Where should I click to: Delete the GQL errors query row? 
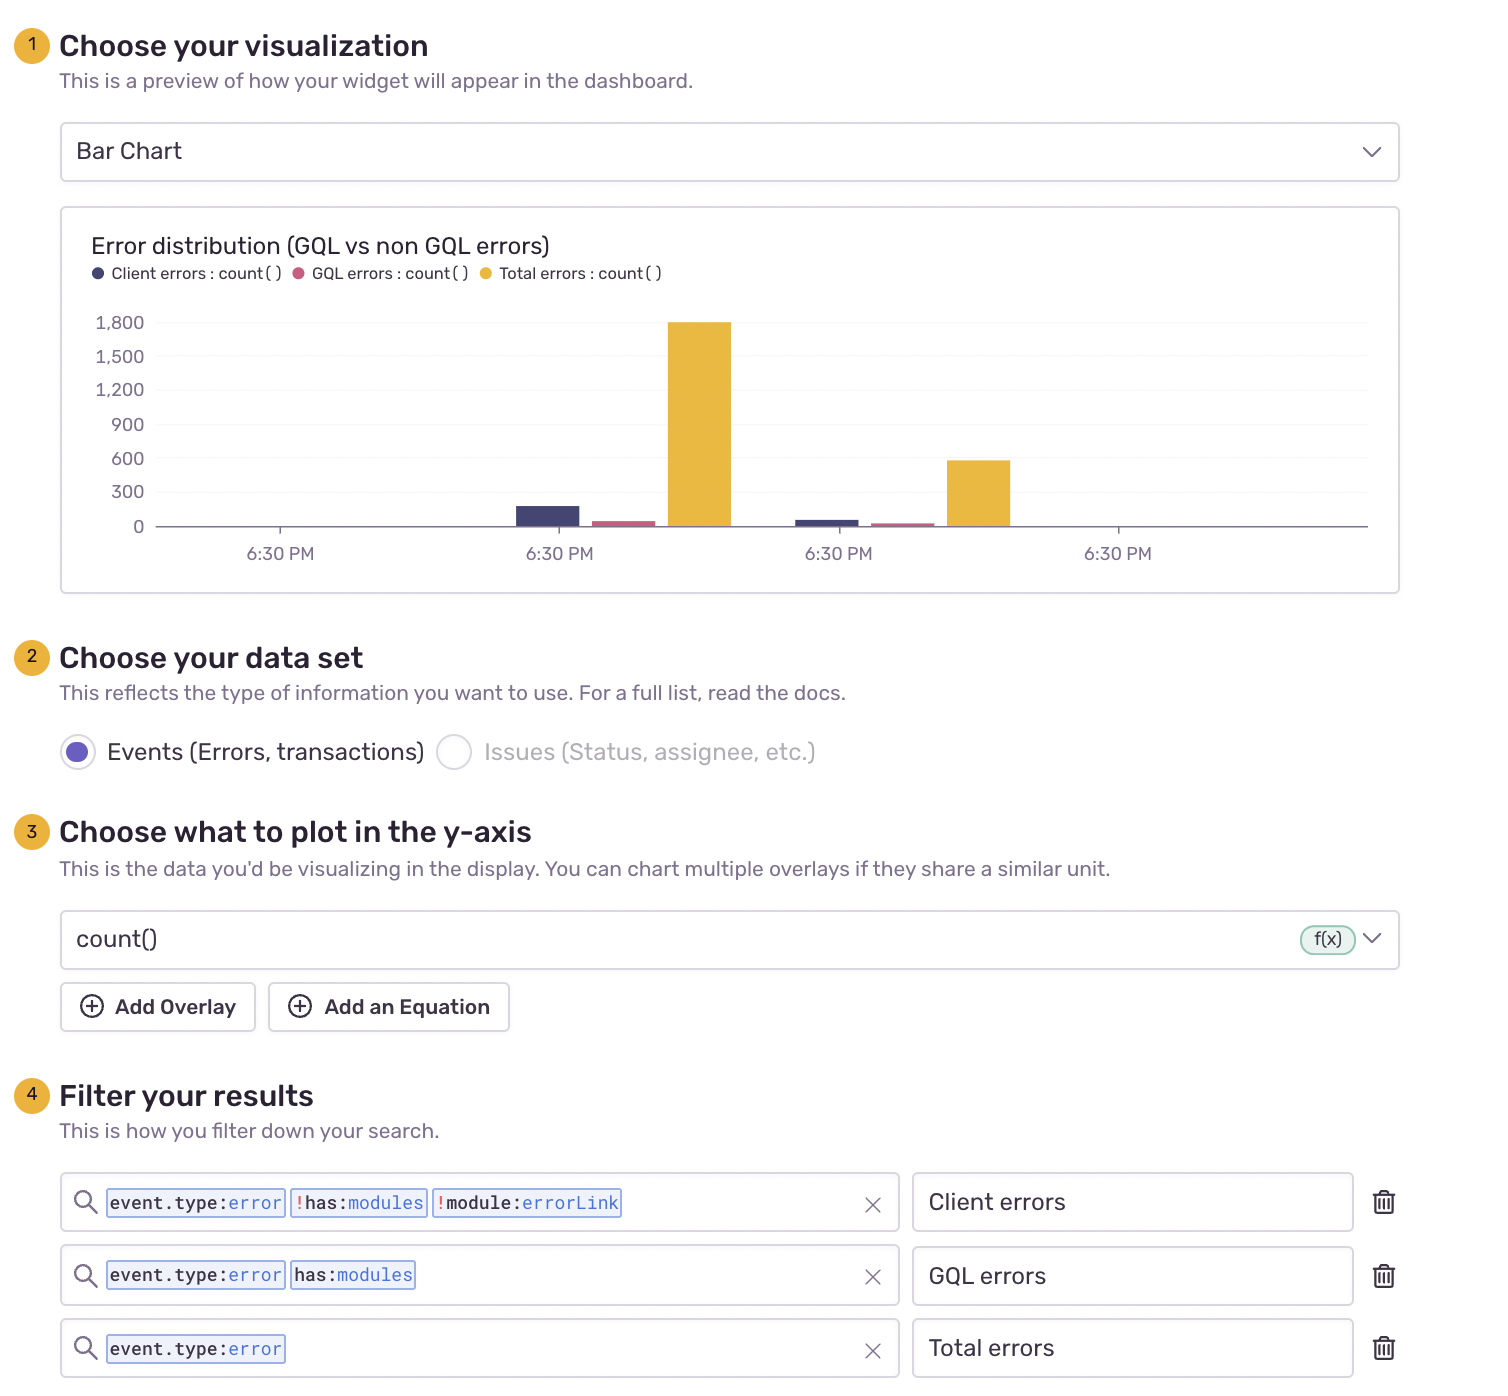1383,1276
